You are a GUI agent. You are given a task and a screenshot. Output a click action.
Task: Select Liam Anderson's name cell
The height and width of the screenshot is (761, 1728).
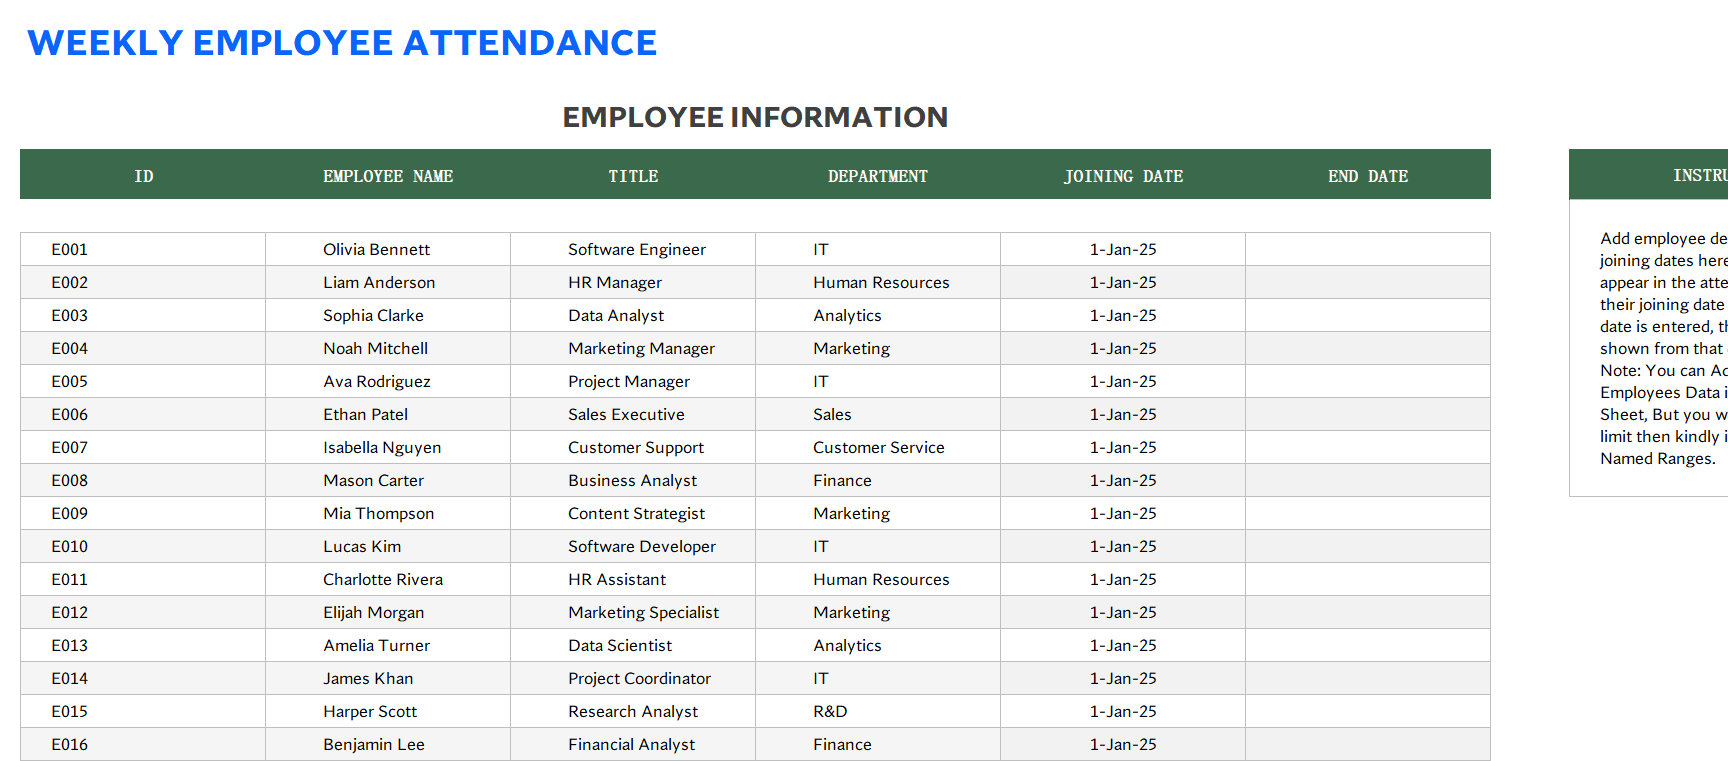[x=388, y=282]
